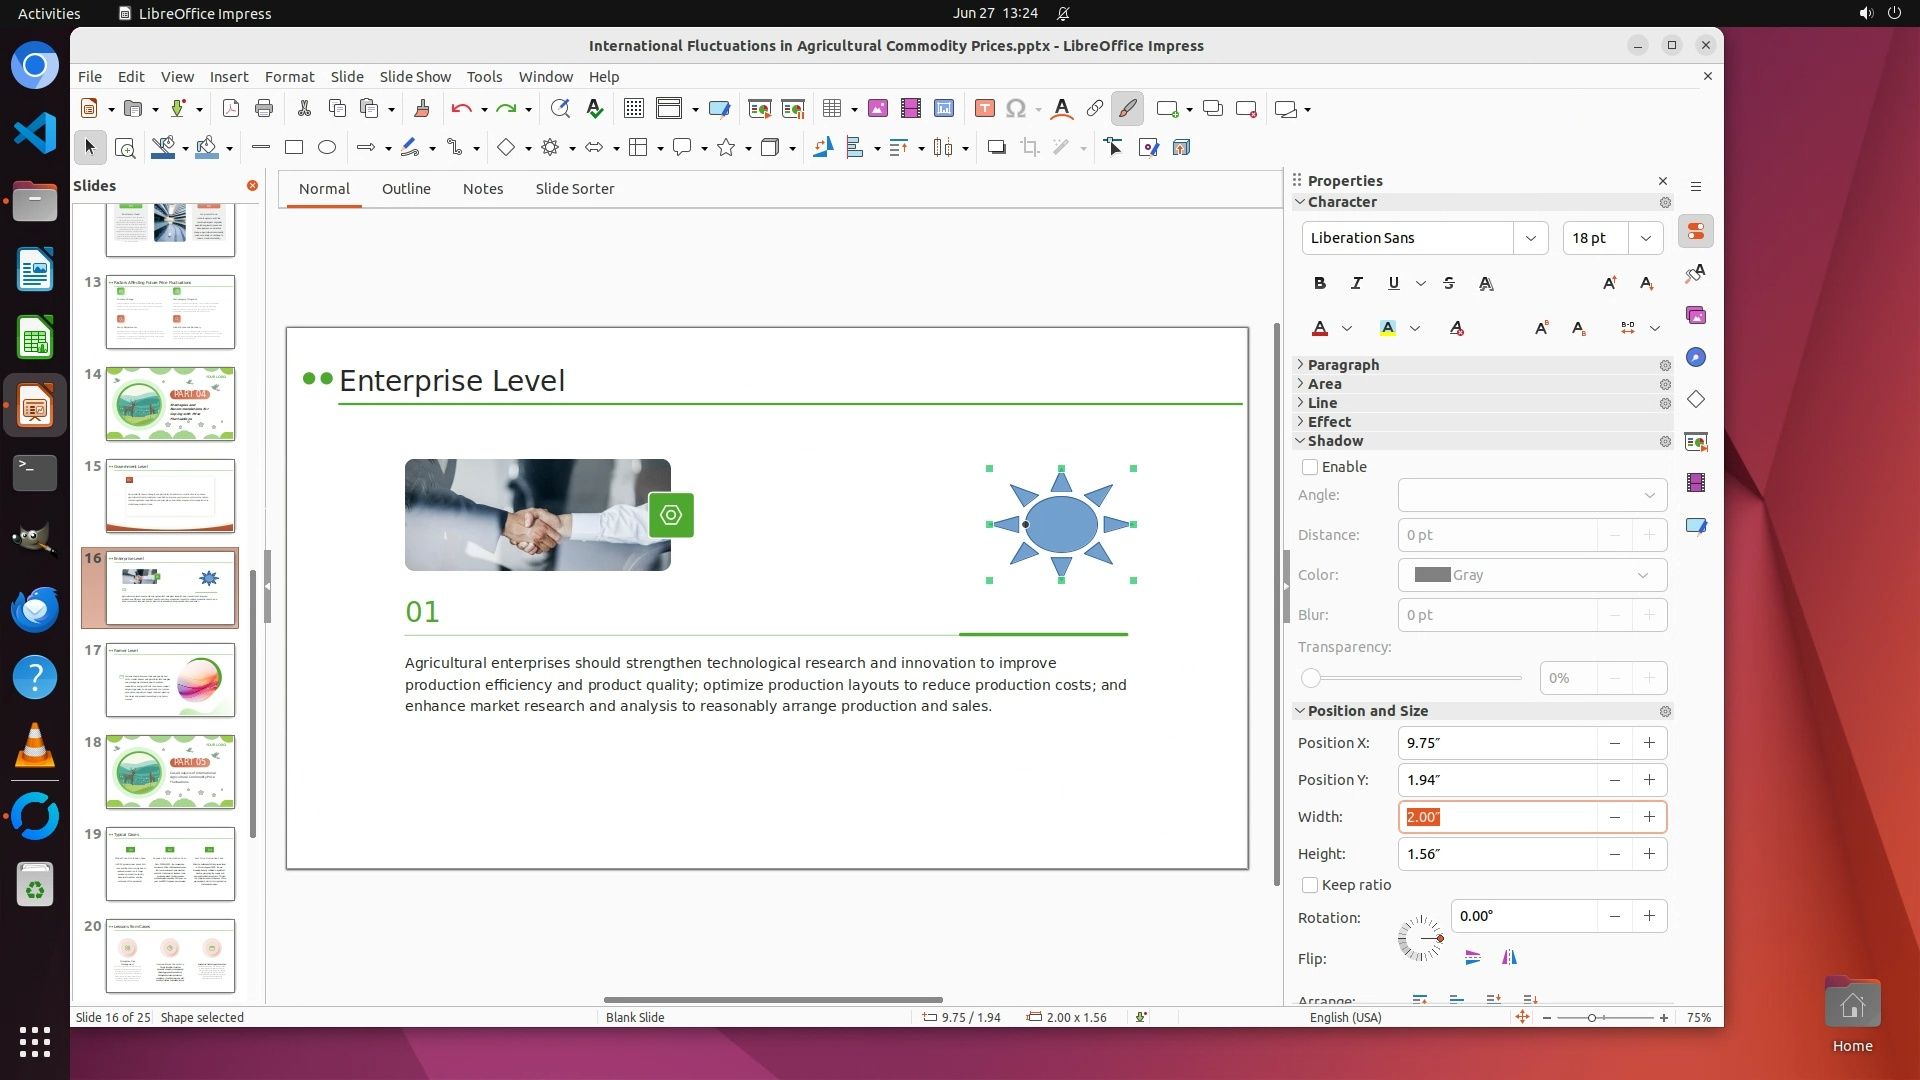Select the Ellipse drawing tool
The image size is (1920, 1080).
(x=327, y=148)
